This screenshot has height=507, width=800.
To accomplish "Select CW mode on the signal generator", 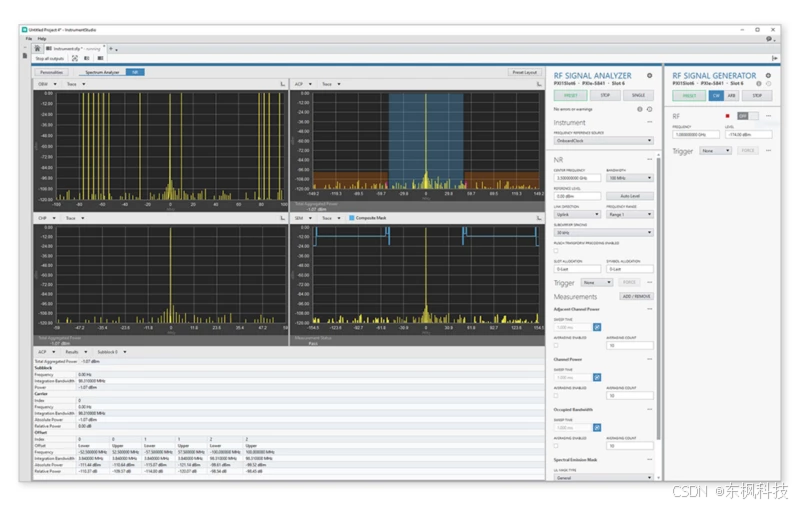I will pos(716,95).
